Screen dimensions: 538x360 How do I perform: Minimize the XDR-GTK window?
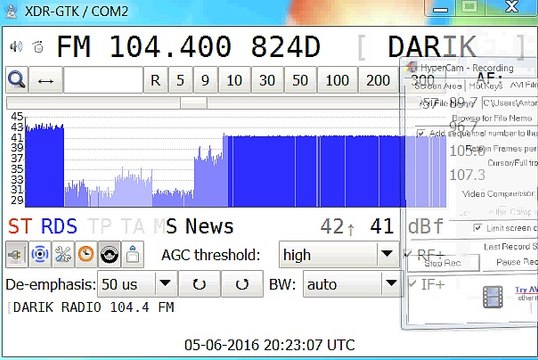pos(440,8)
